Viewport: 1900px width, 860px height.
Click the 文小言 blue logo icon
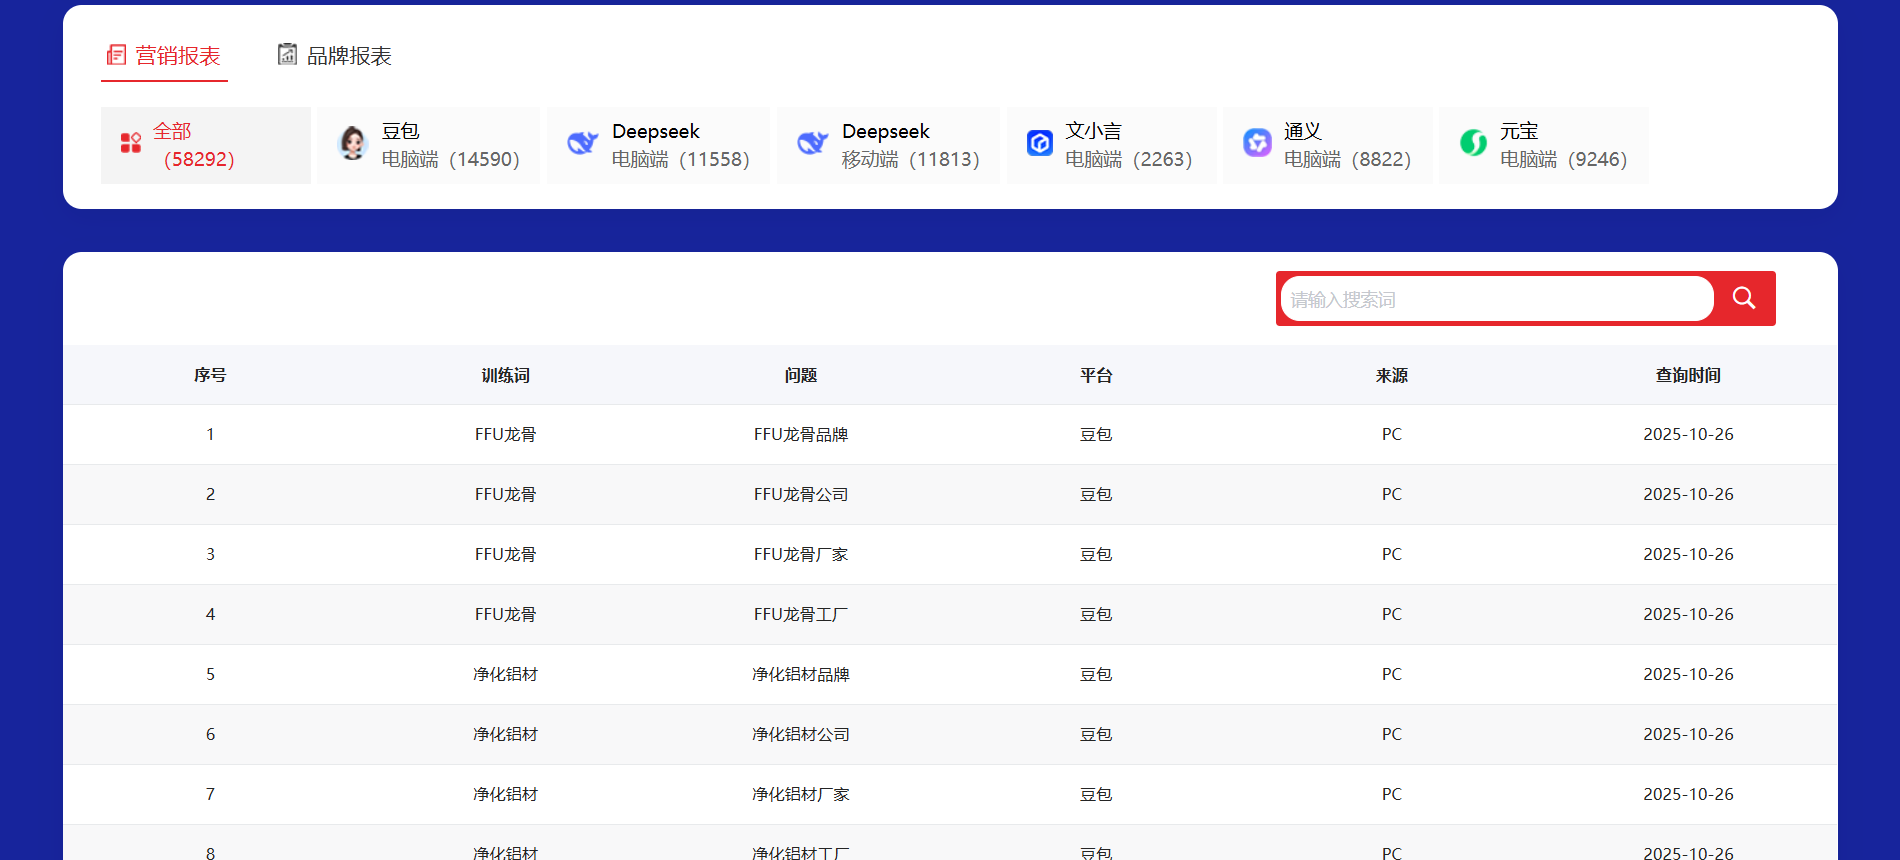[1040, 144]
